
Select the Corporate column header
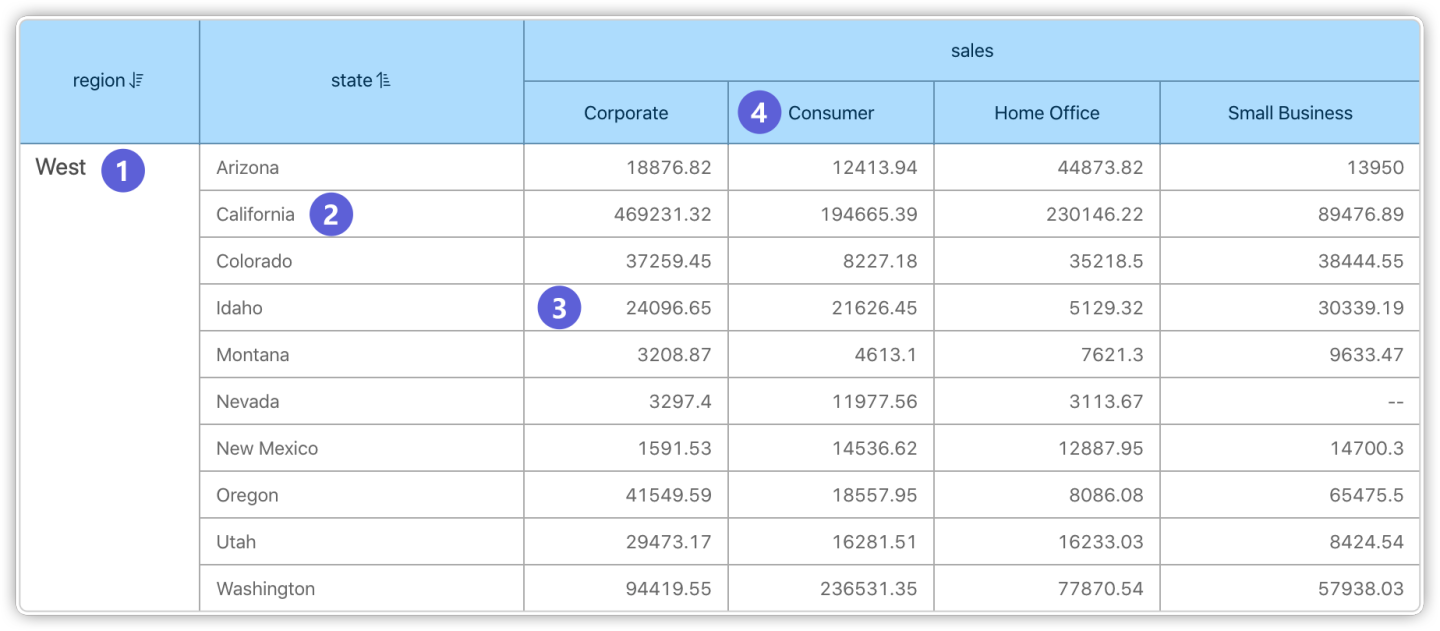[x=626, y=113]
